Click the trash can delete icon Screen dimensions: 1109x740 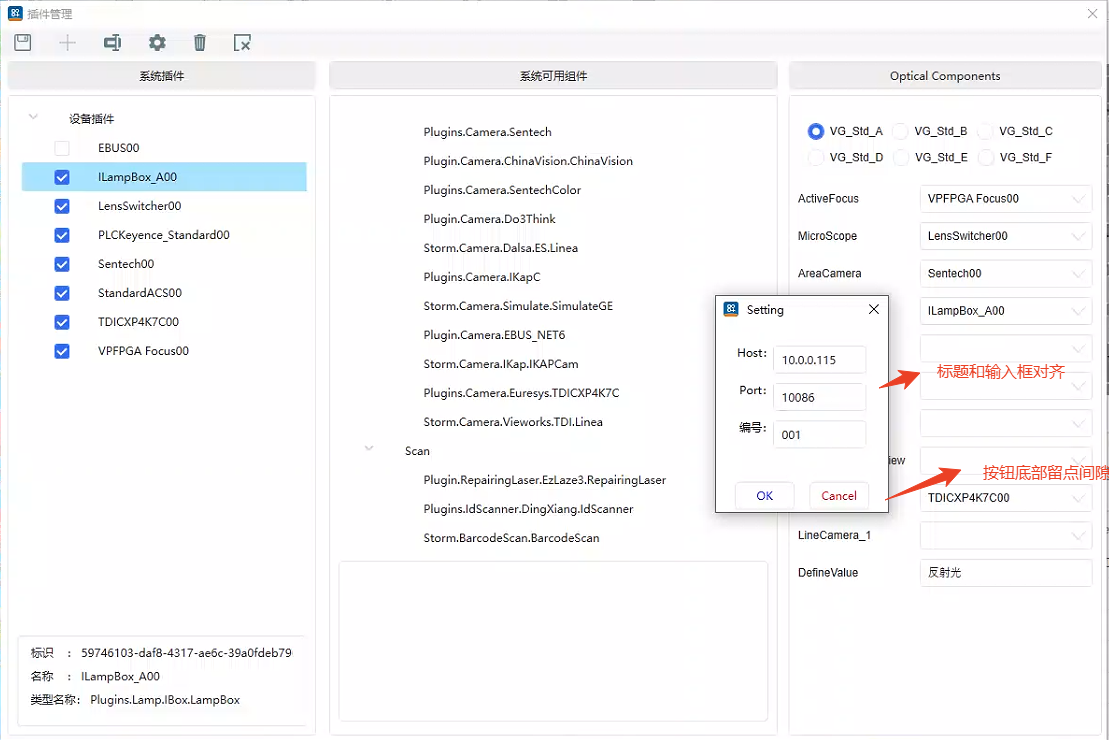tap(200, 42)
